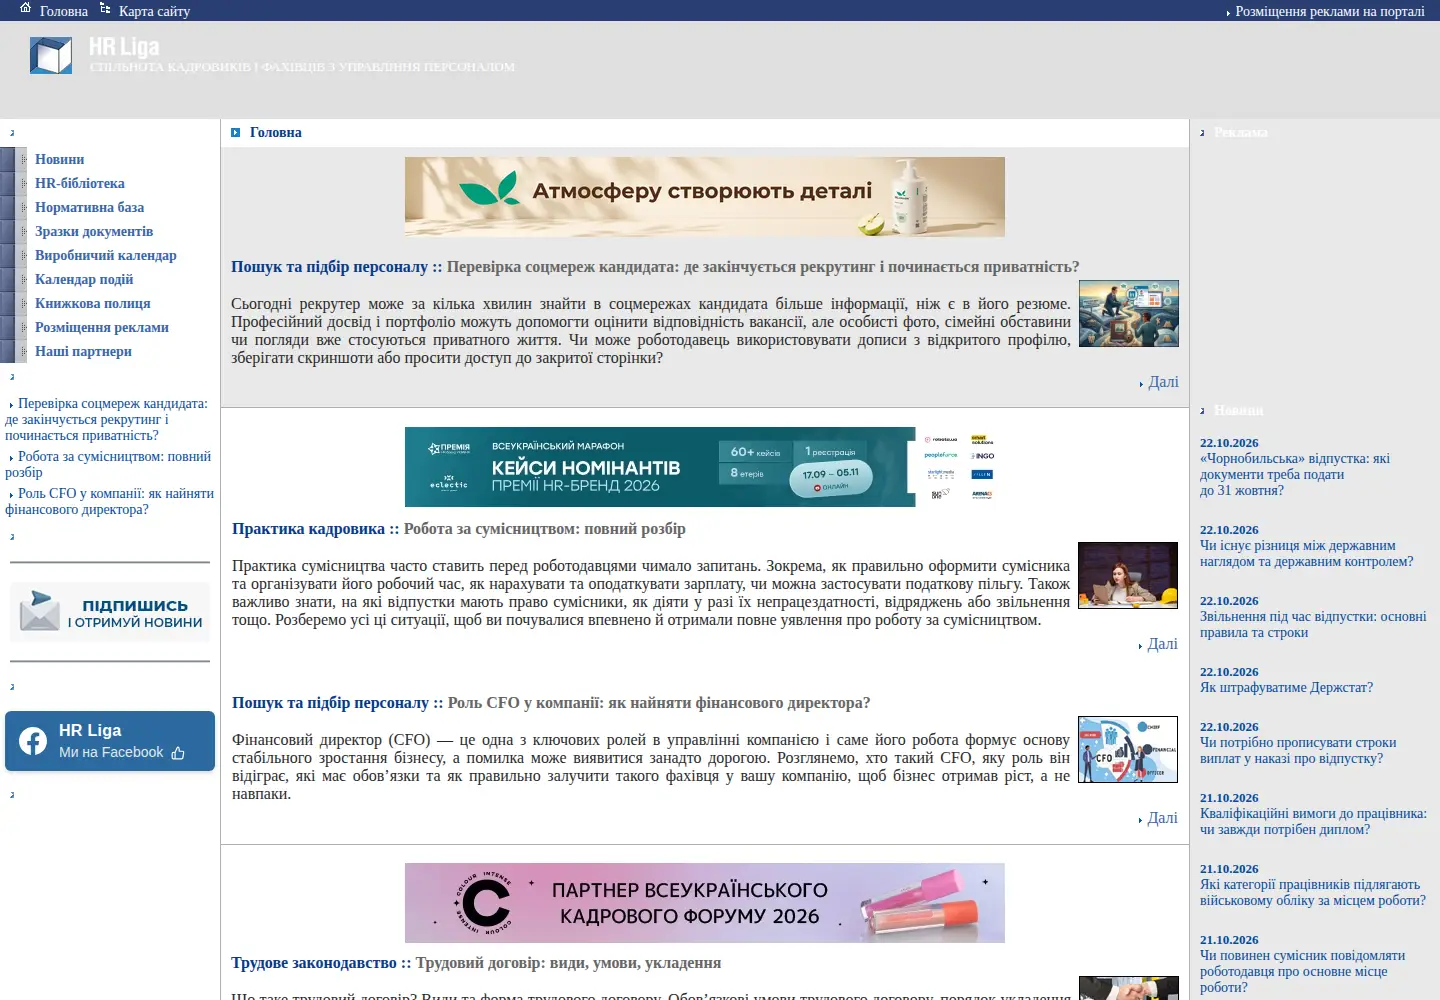Open Партнер Всеукраїнського кадрового форуму banner

(705, 903)
